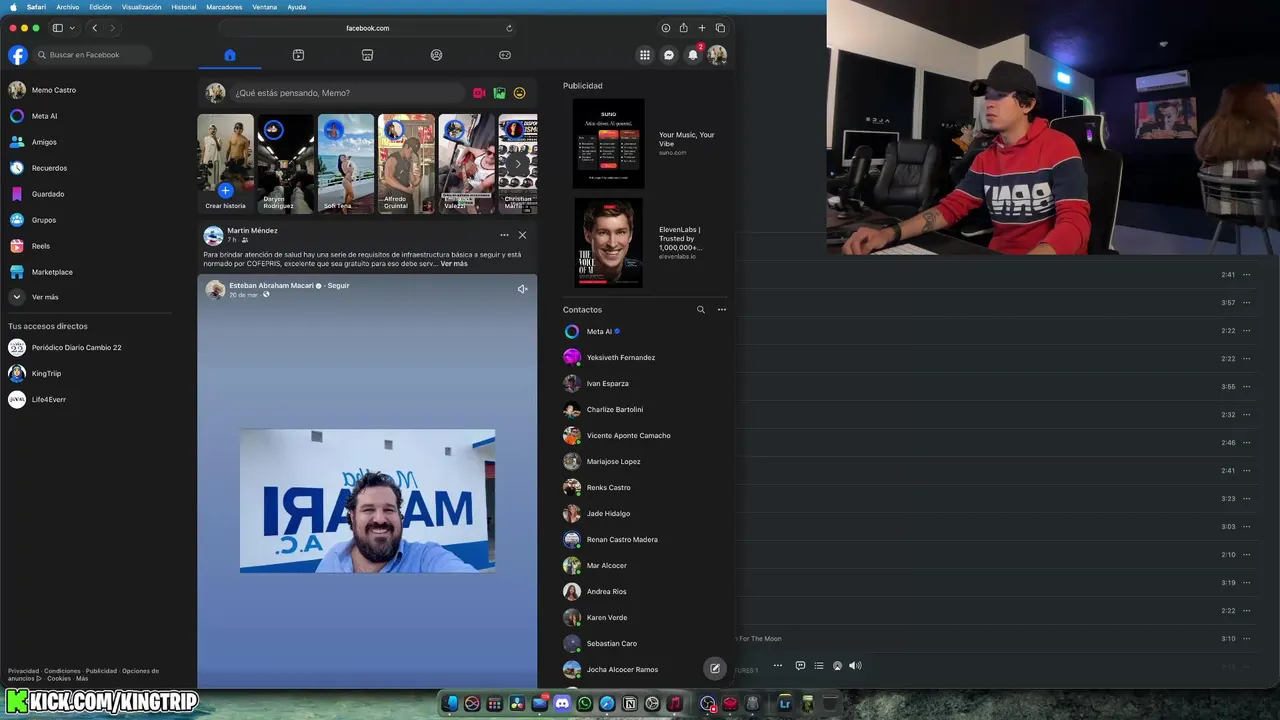Screen dimensions: 1280x720
Task: Open the Messenger icon in header
Action: tap(669, 55)
